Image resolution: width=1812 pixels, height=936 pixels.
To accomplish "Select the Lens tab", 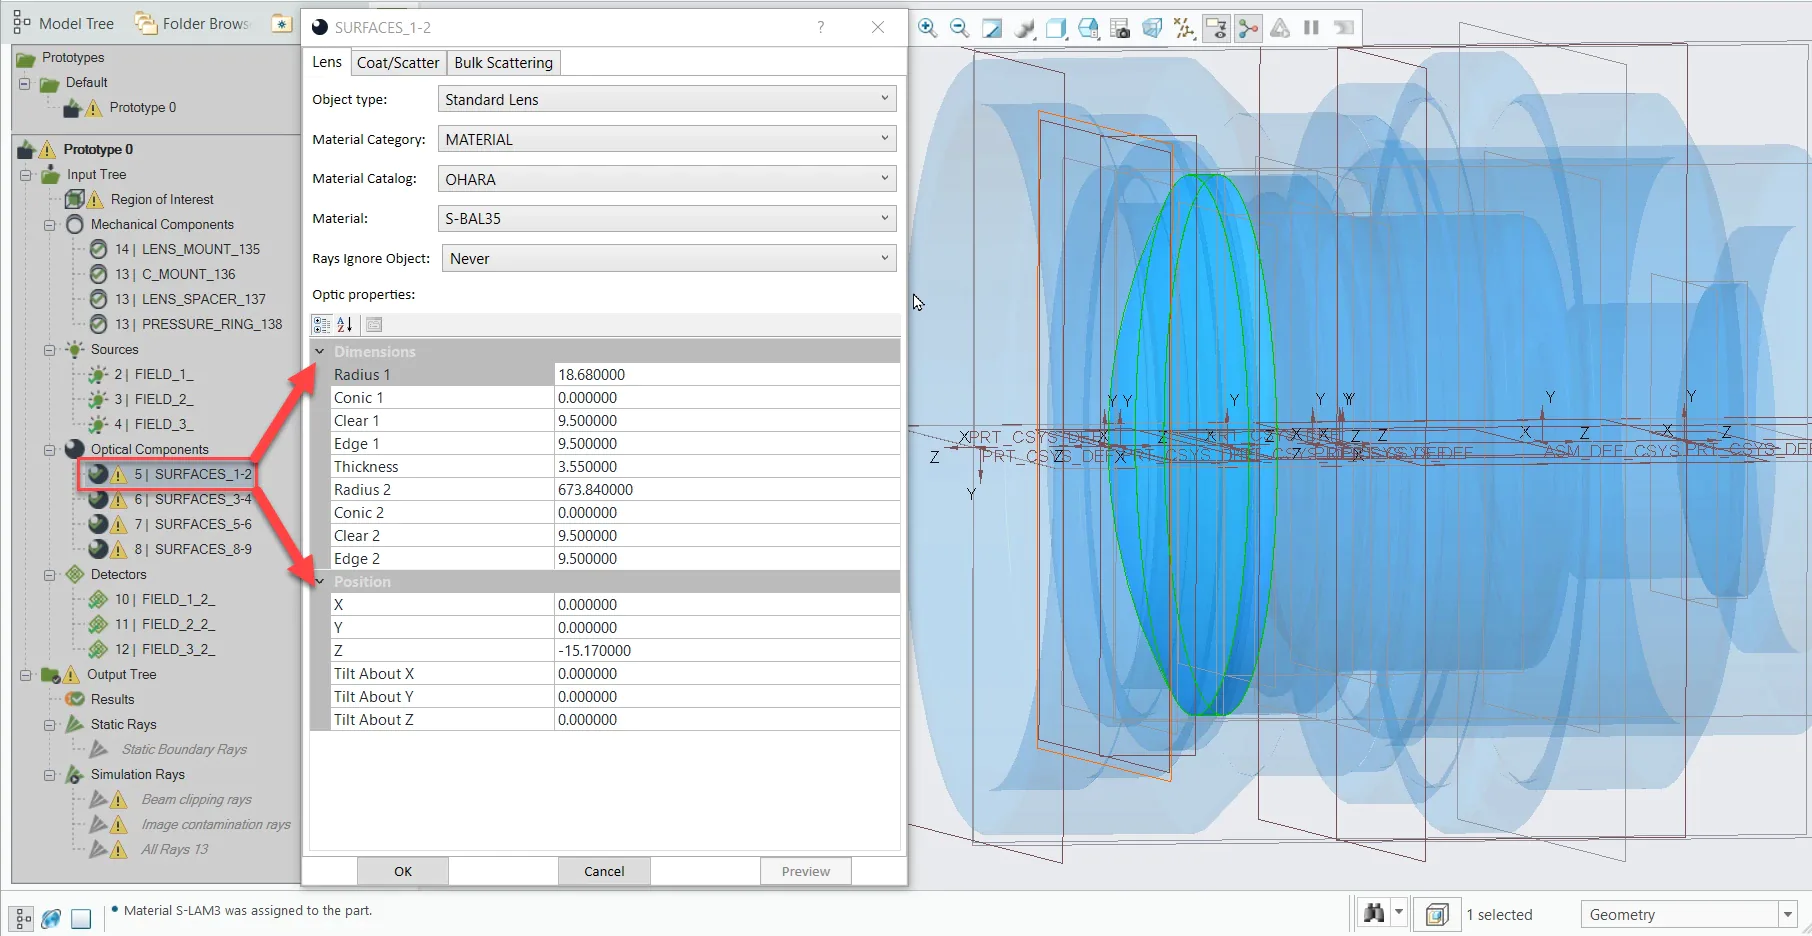I will [327, 62].
